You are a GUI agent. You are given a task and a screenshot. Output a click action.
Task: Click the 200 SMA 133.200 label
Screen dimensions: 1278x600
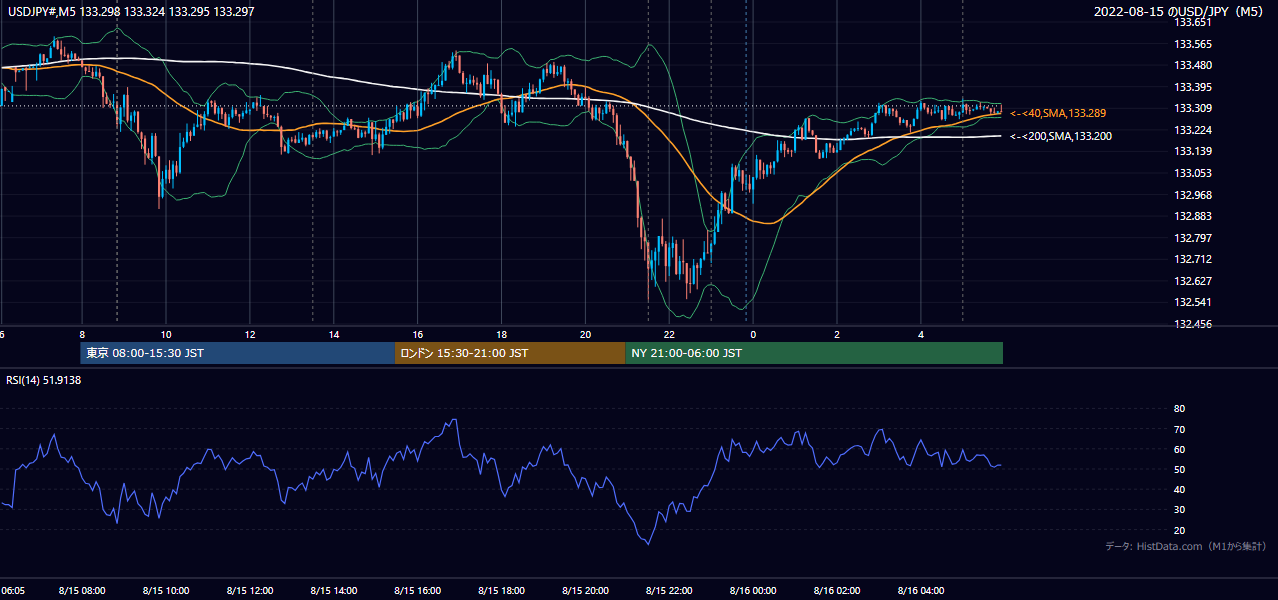pyautogui.click(x=1061, y=136)
